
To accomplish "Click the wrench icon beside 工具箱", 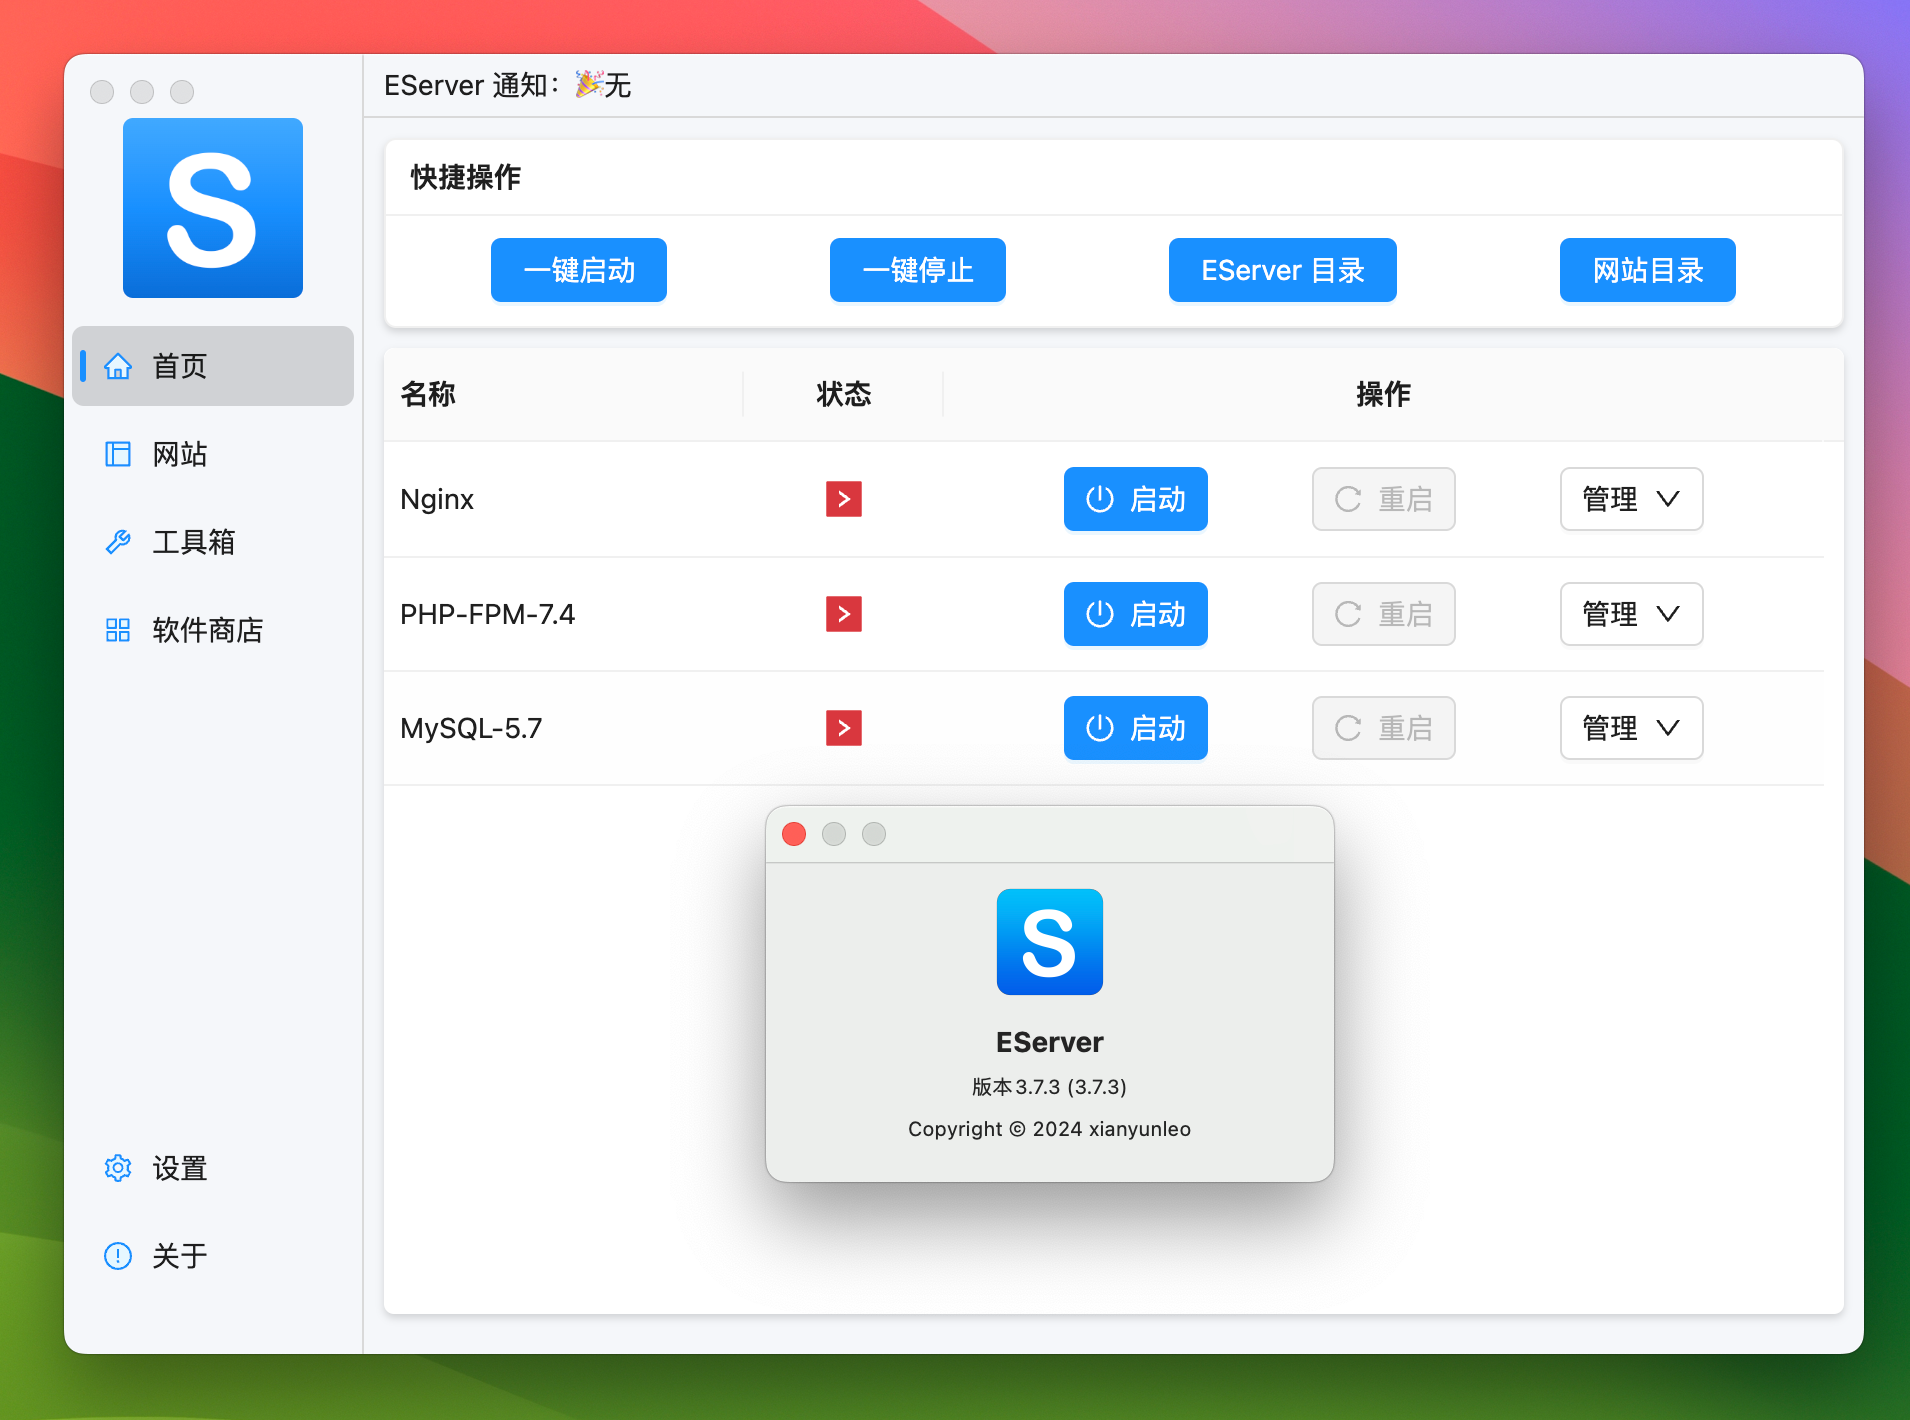I will (x=118, y=542).
